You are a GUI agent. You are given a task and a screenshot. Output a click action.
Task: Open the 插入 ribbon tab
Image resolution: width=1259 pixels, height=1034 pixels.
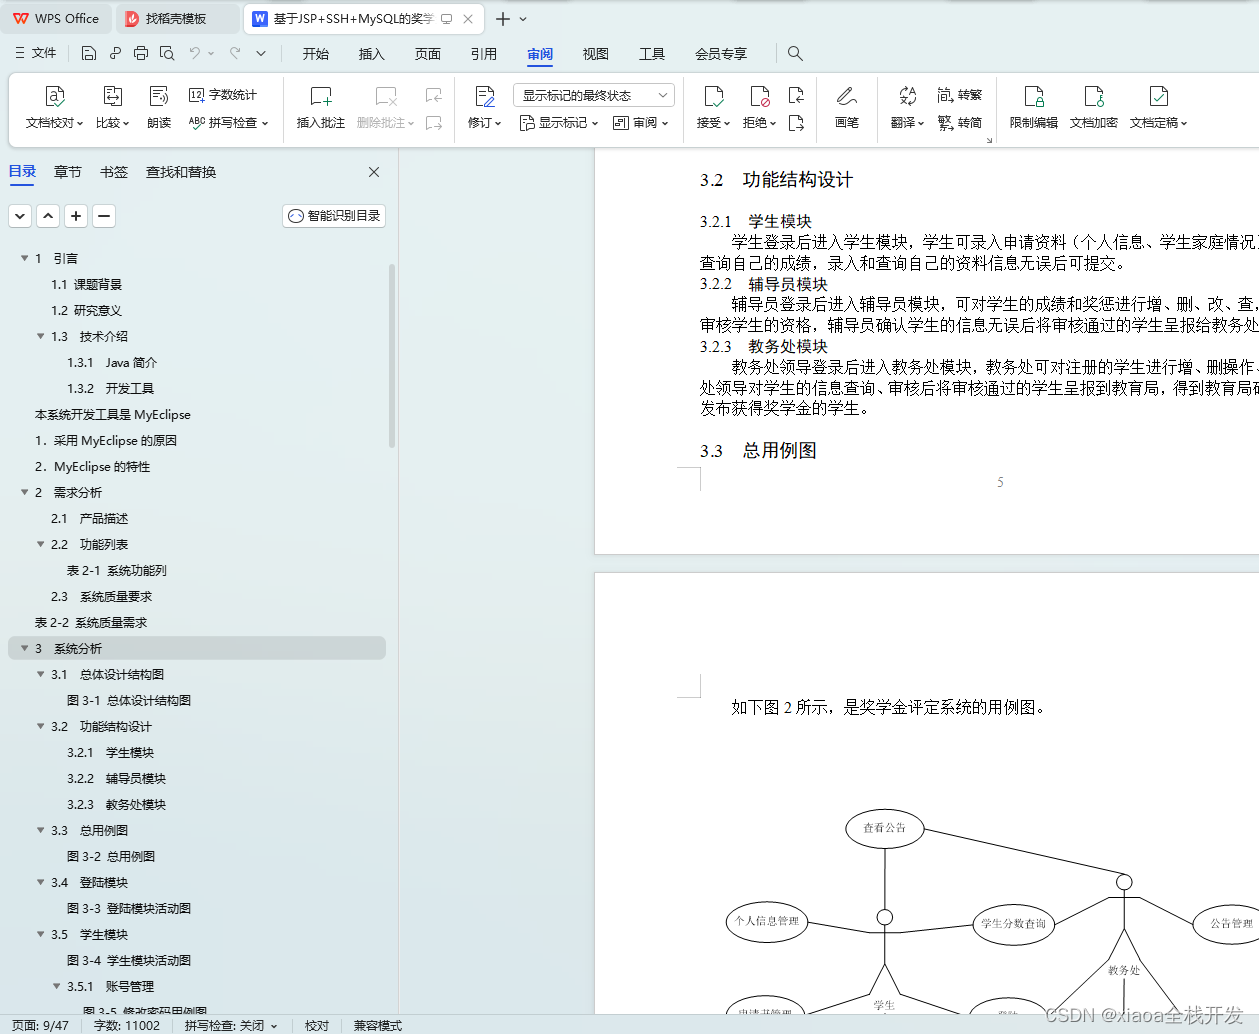coord(371,54)
